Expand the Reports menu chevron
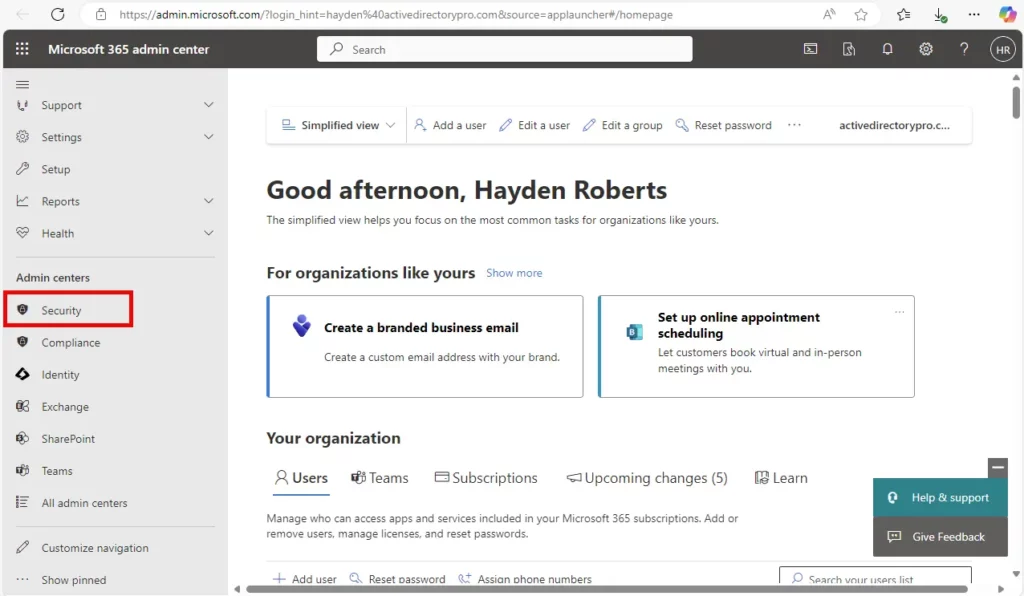 coord(208,200)
